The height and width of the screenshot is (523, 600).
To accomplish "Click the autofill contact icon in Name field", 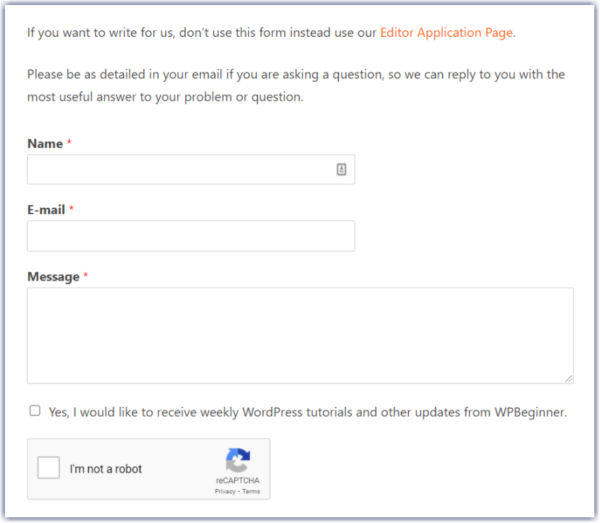I will coord(341,170).
